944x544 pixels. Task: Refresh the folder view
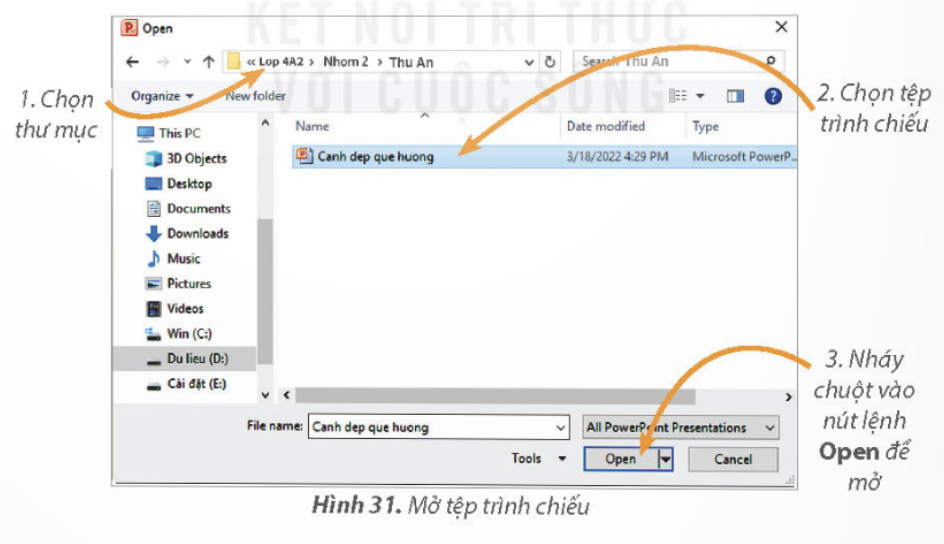coord(550,62)
